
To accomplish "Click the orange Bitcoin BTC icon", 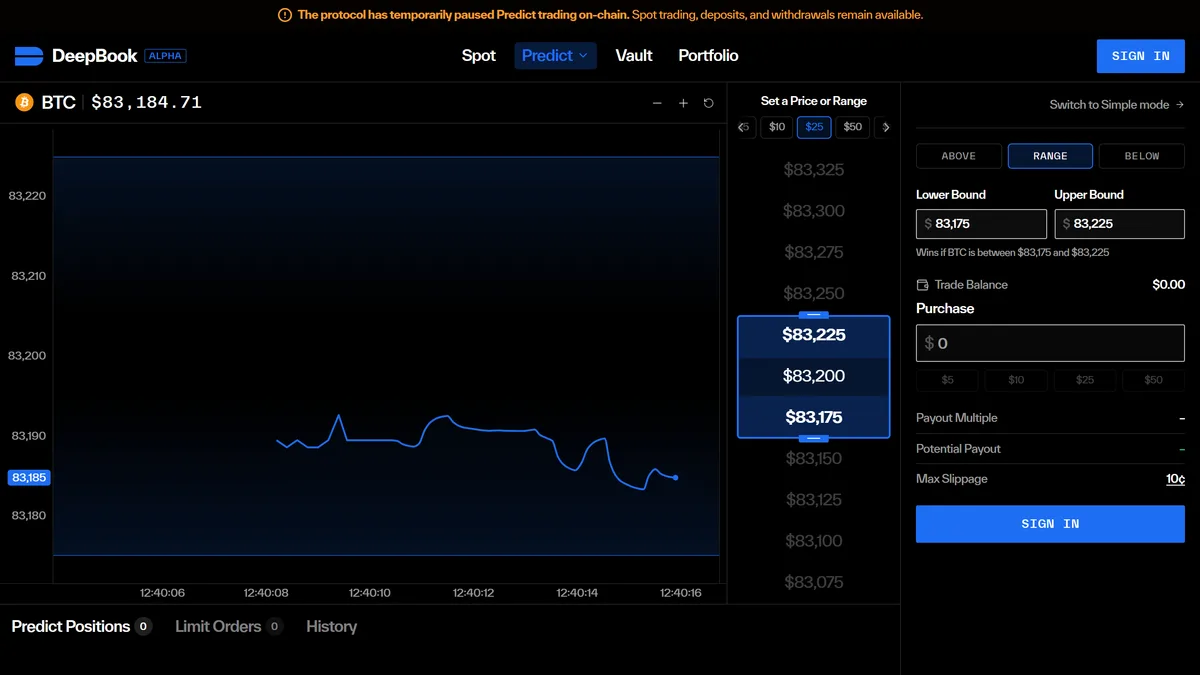I will click(24, 102).
